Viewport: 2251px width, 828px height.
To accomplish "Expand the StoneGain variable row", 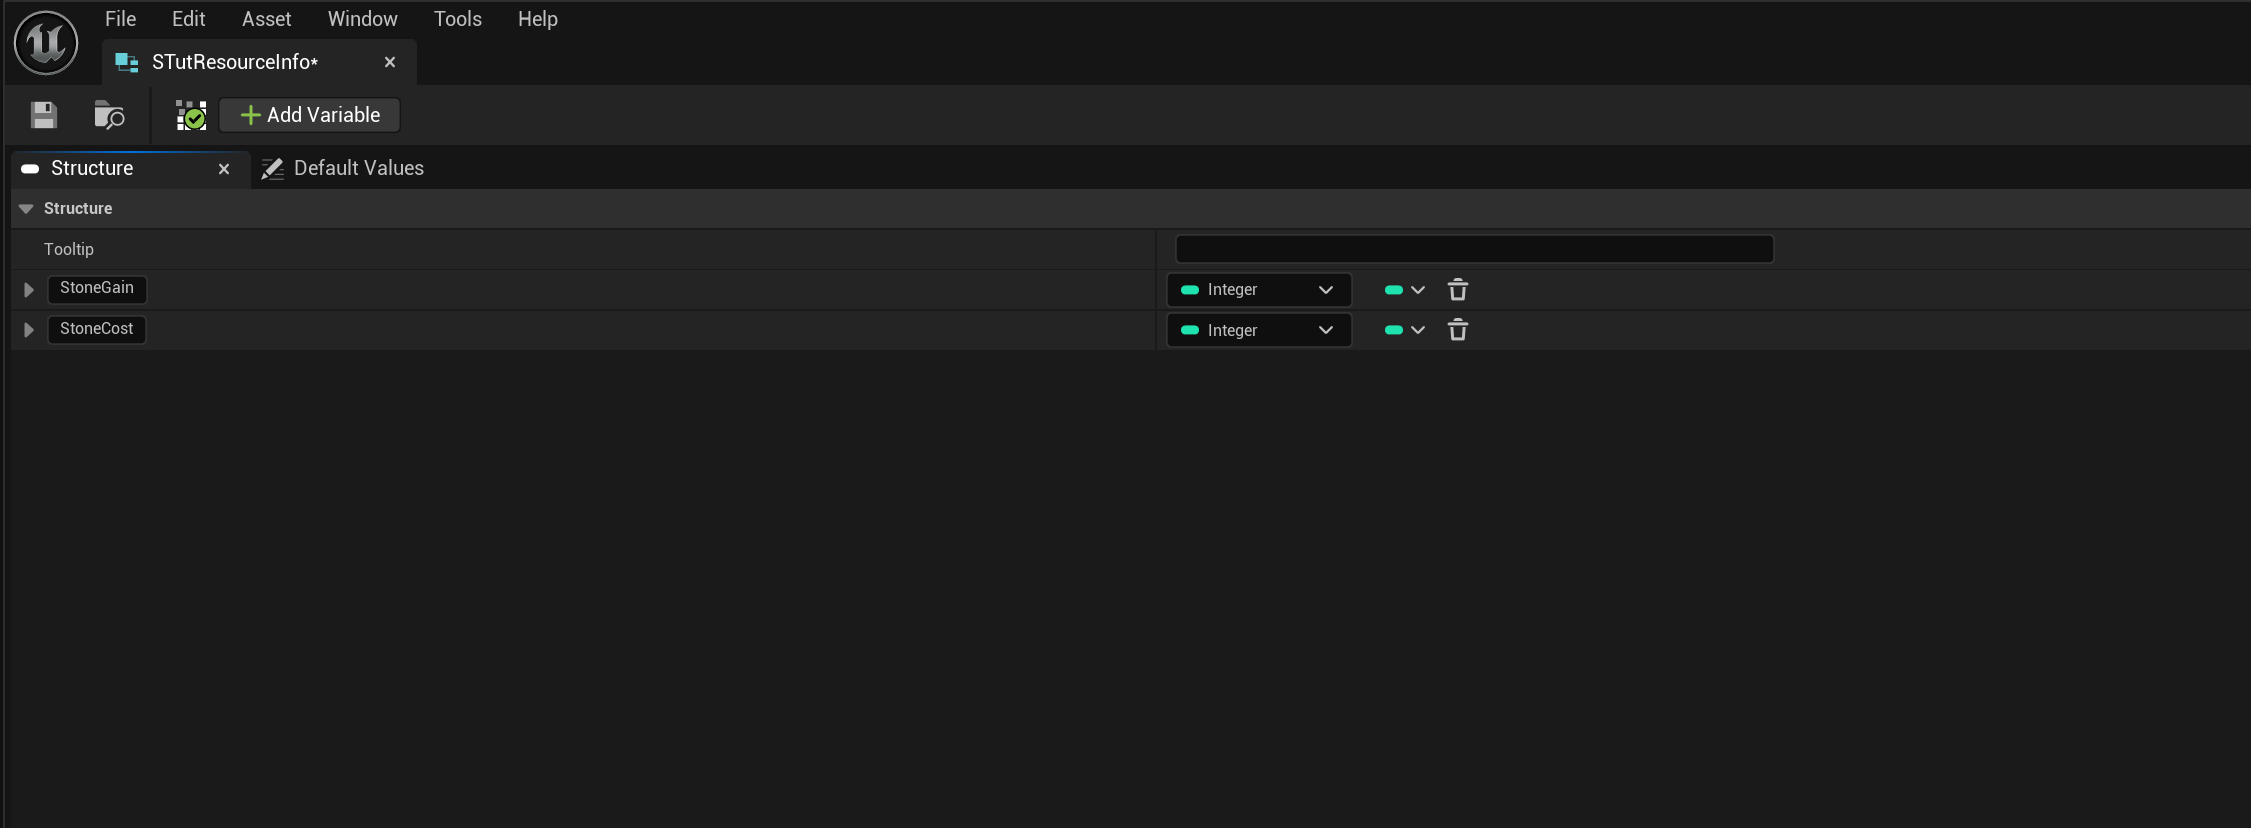I will 29,290.
